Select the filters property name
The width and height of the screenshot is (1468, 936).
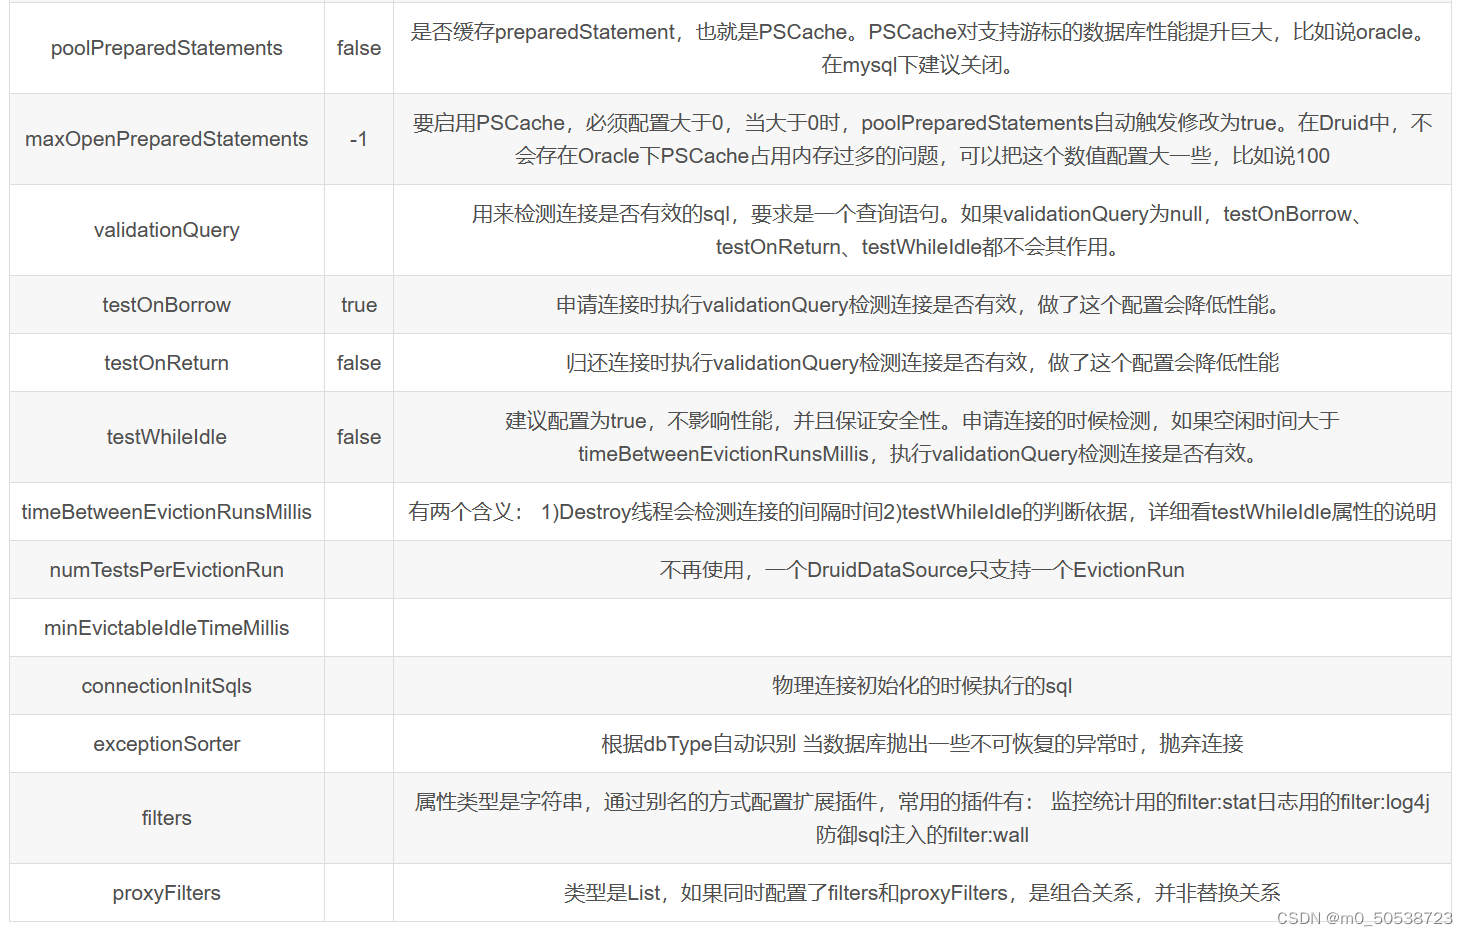(166, 818)
